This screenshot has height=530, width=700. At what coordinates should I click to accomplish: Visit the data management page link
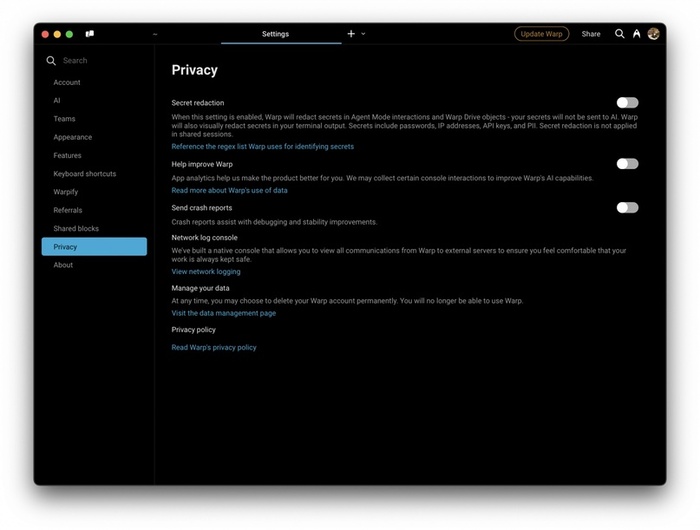[x=224, y=313]
